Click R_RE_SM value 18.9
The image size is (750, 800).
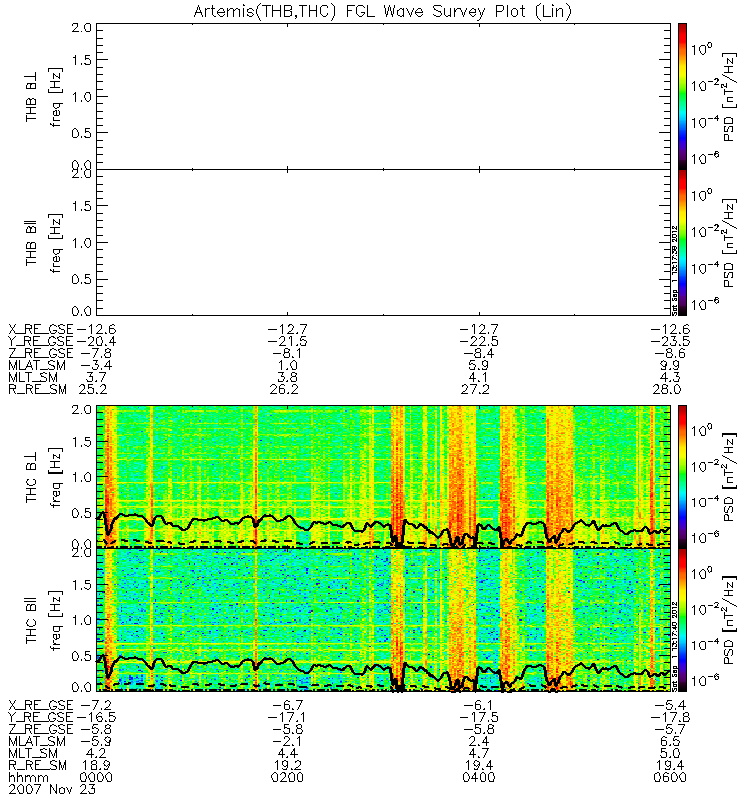click(x=96, y=765)
